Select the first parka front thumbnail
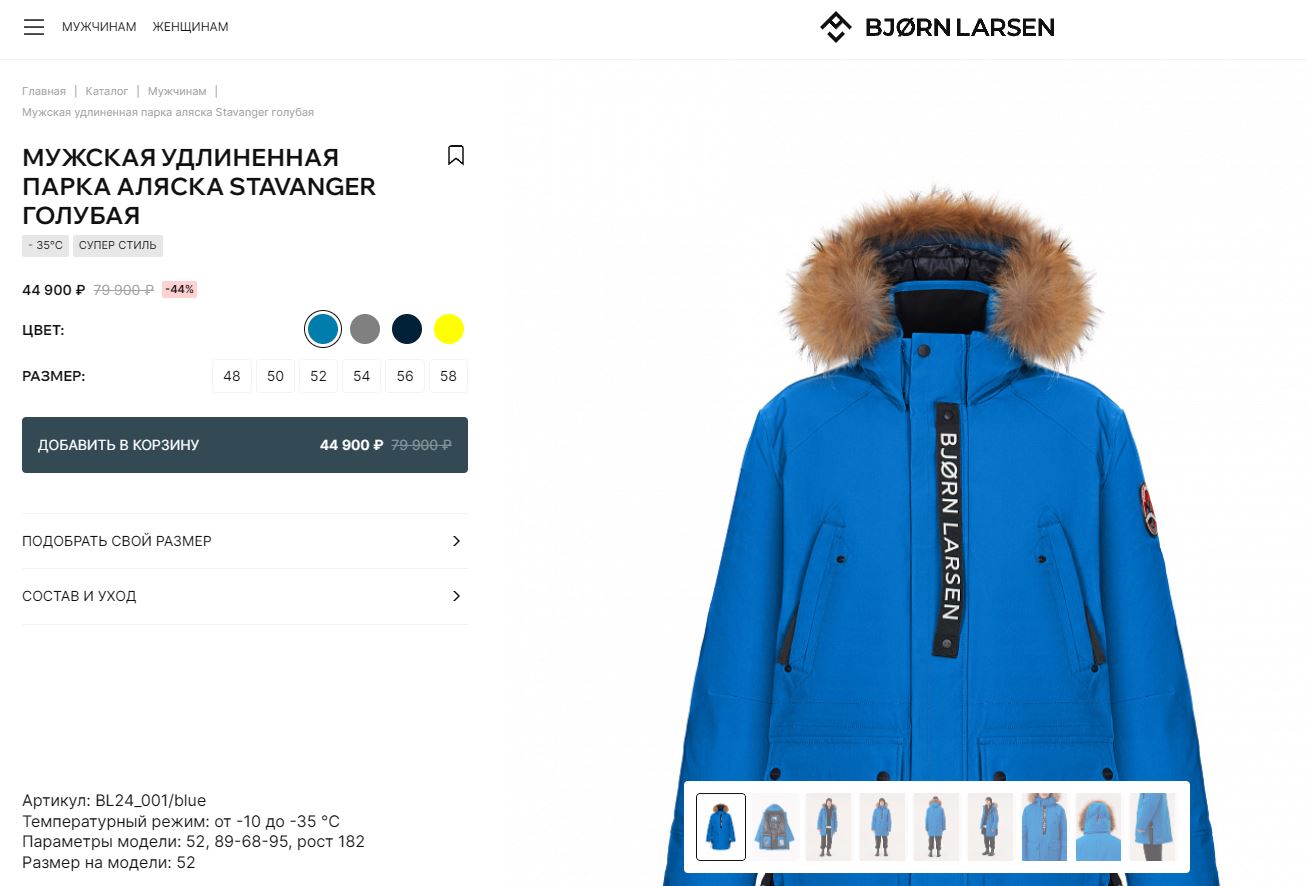1307x886 pixels. (x=721, y=827)
